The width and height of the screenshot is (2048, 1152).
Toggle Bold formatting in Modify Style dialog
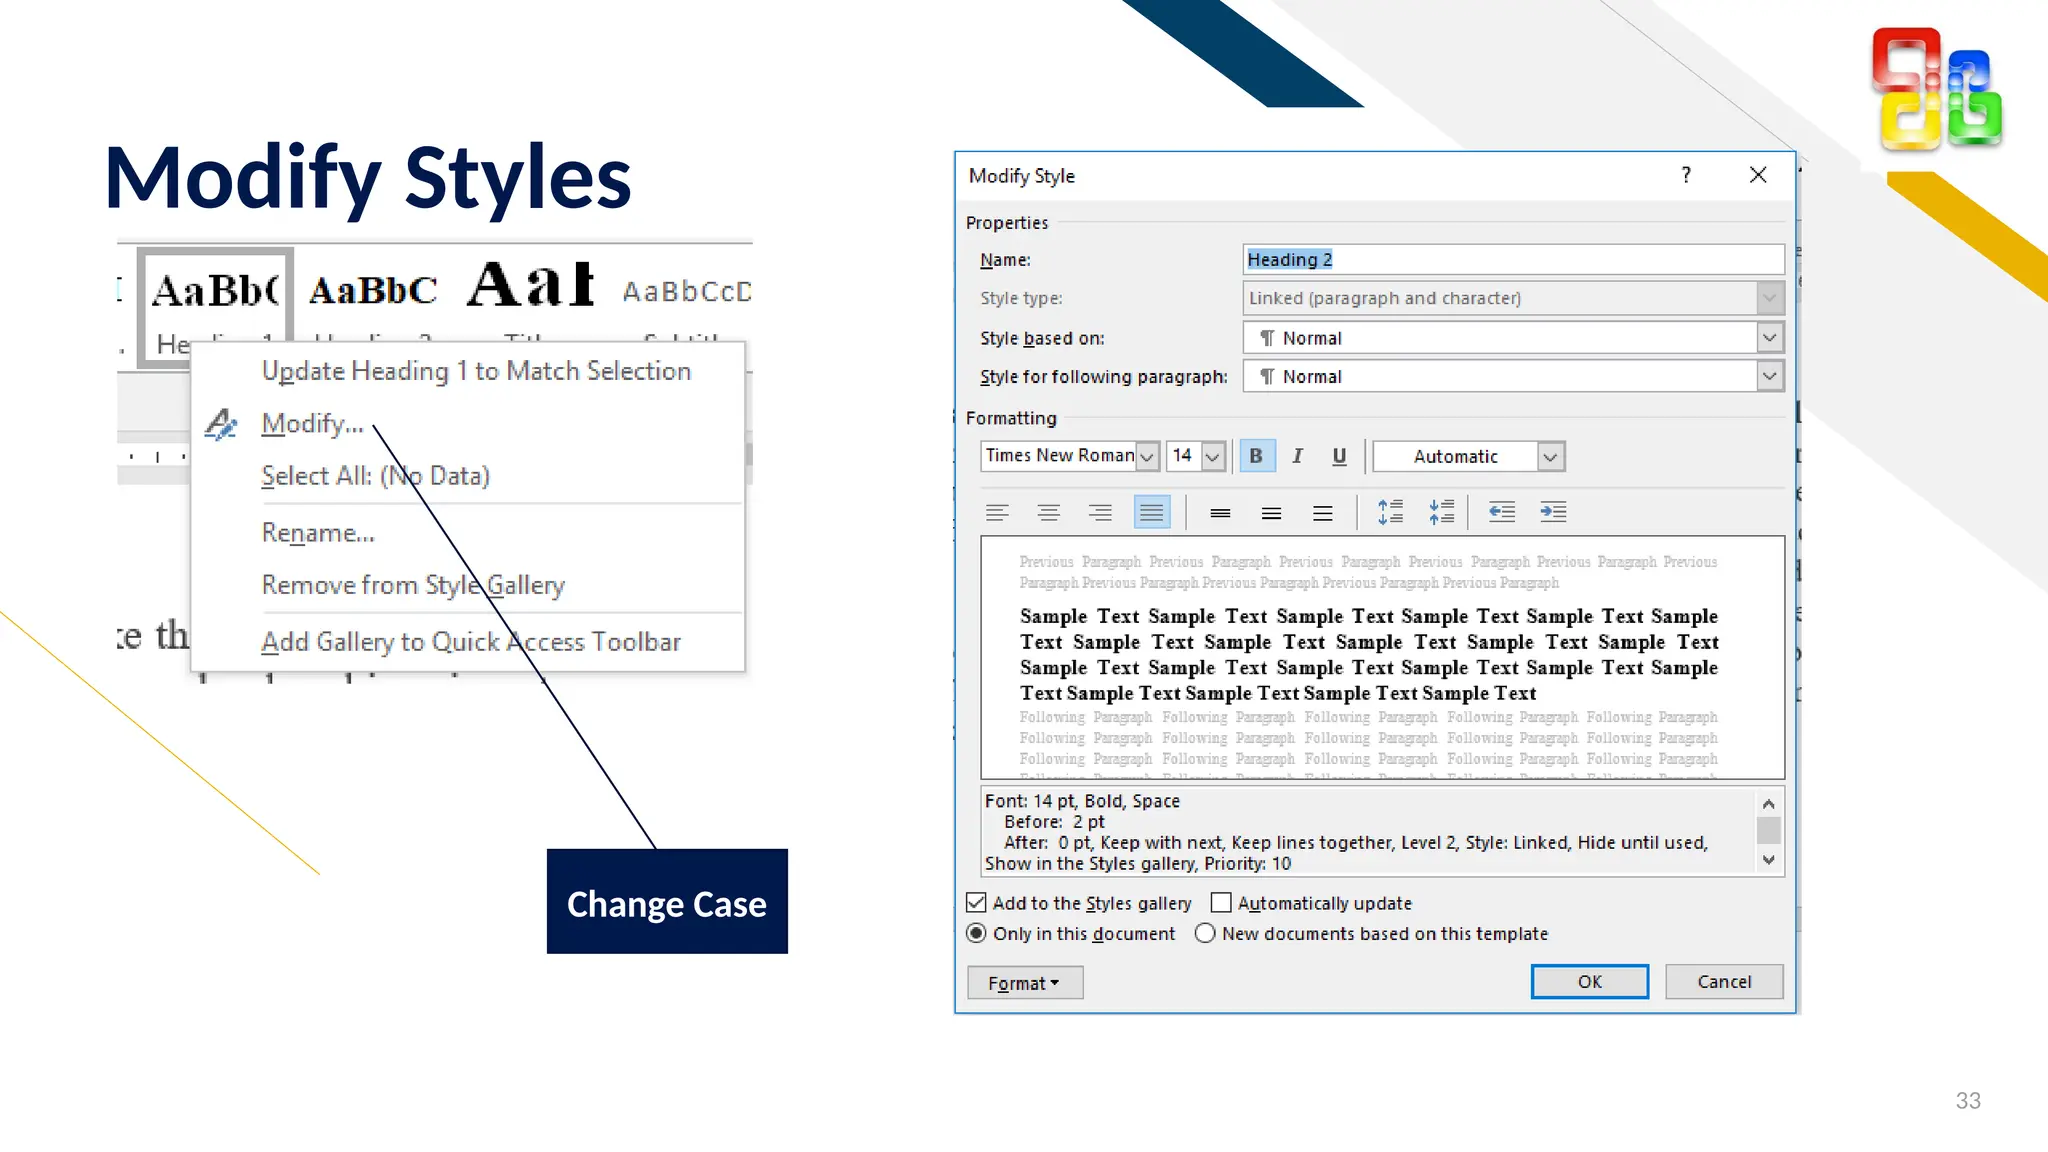tap(1256, 456)
